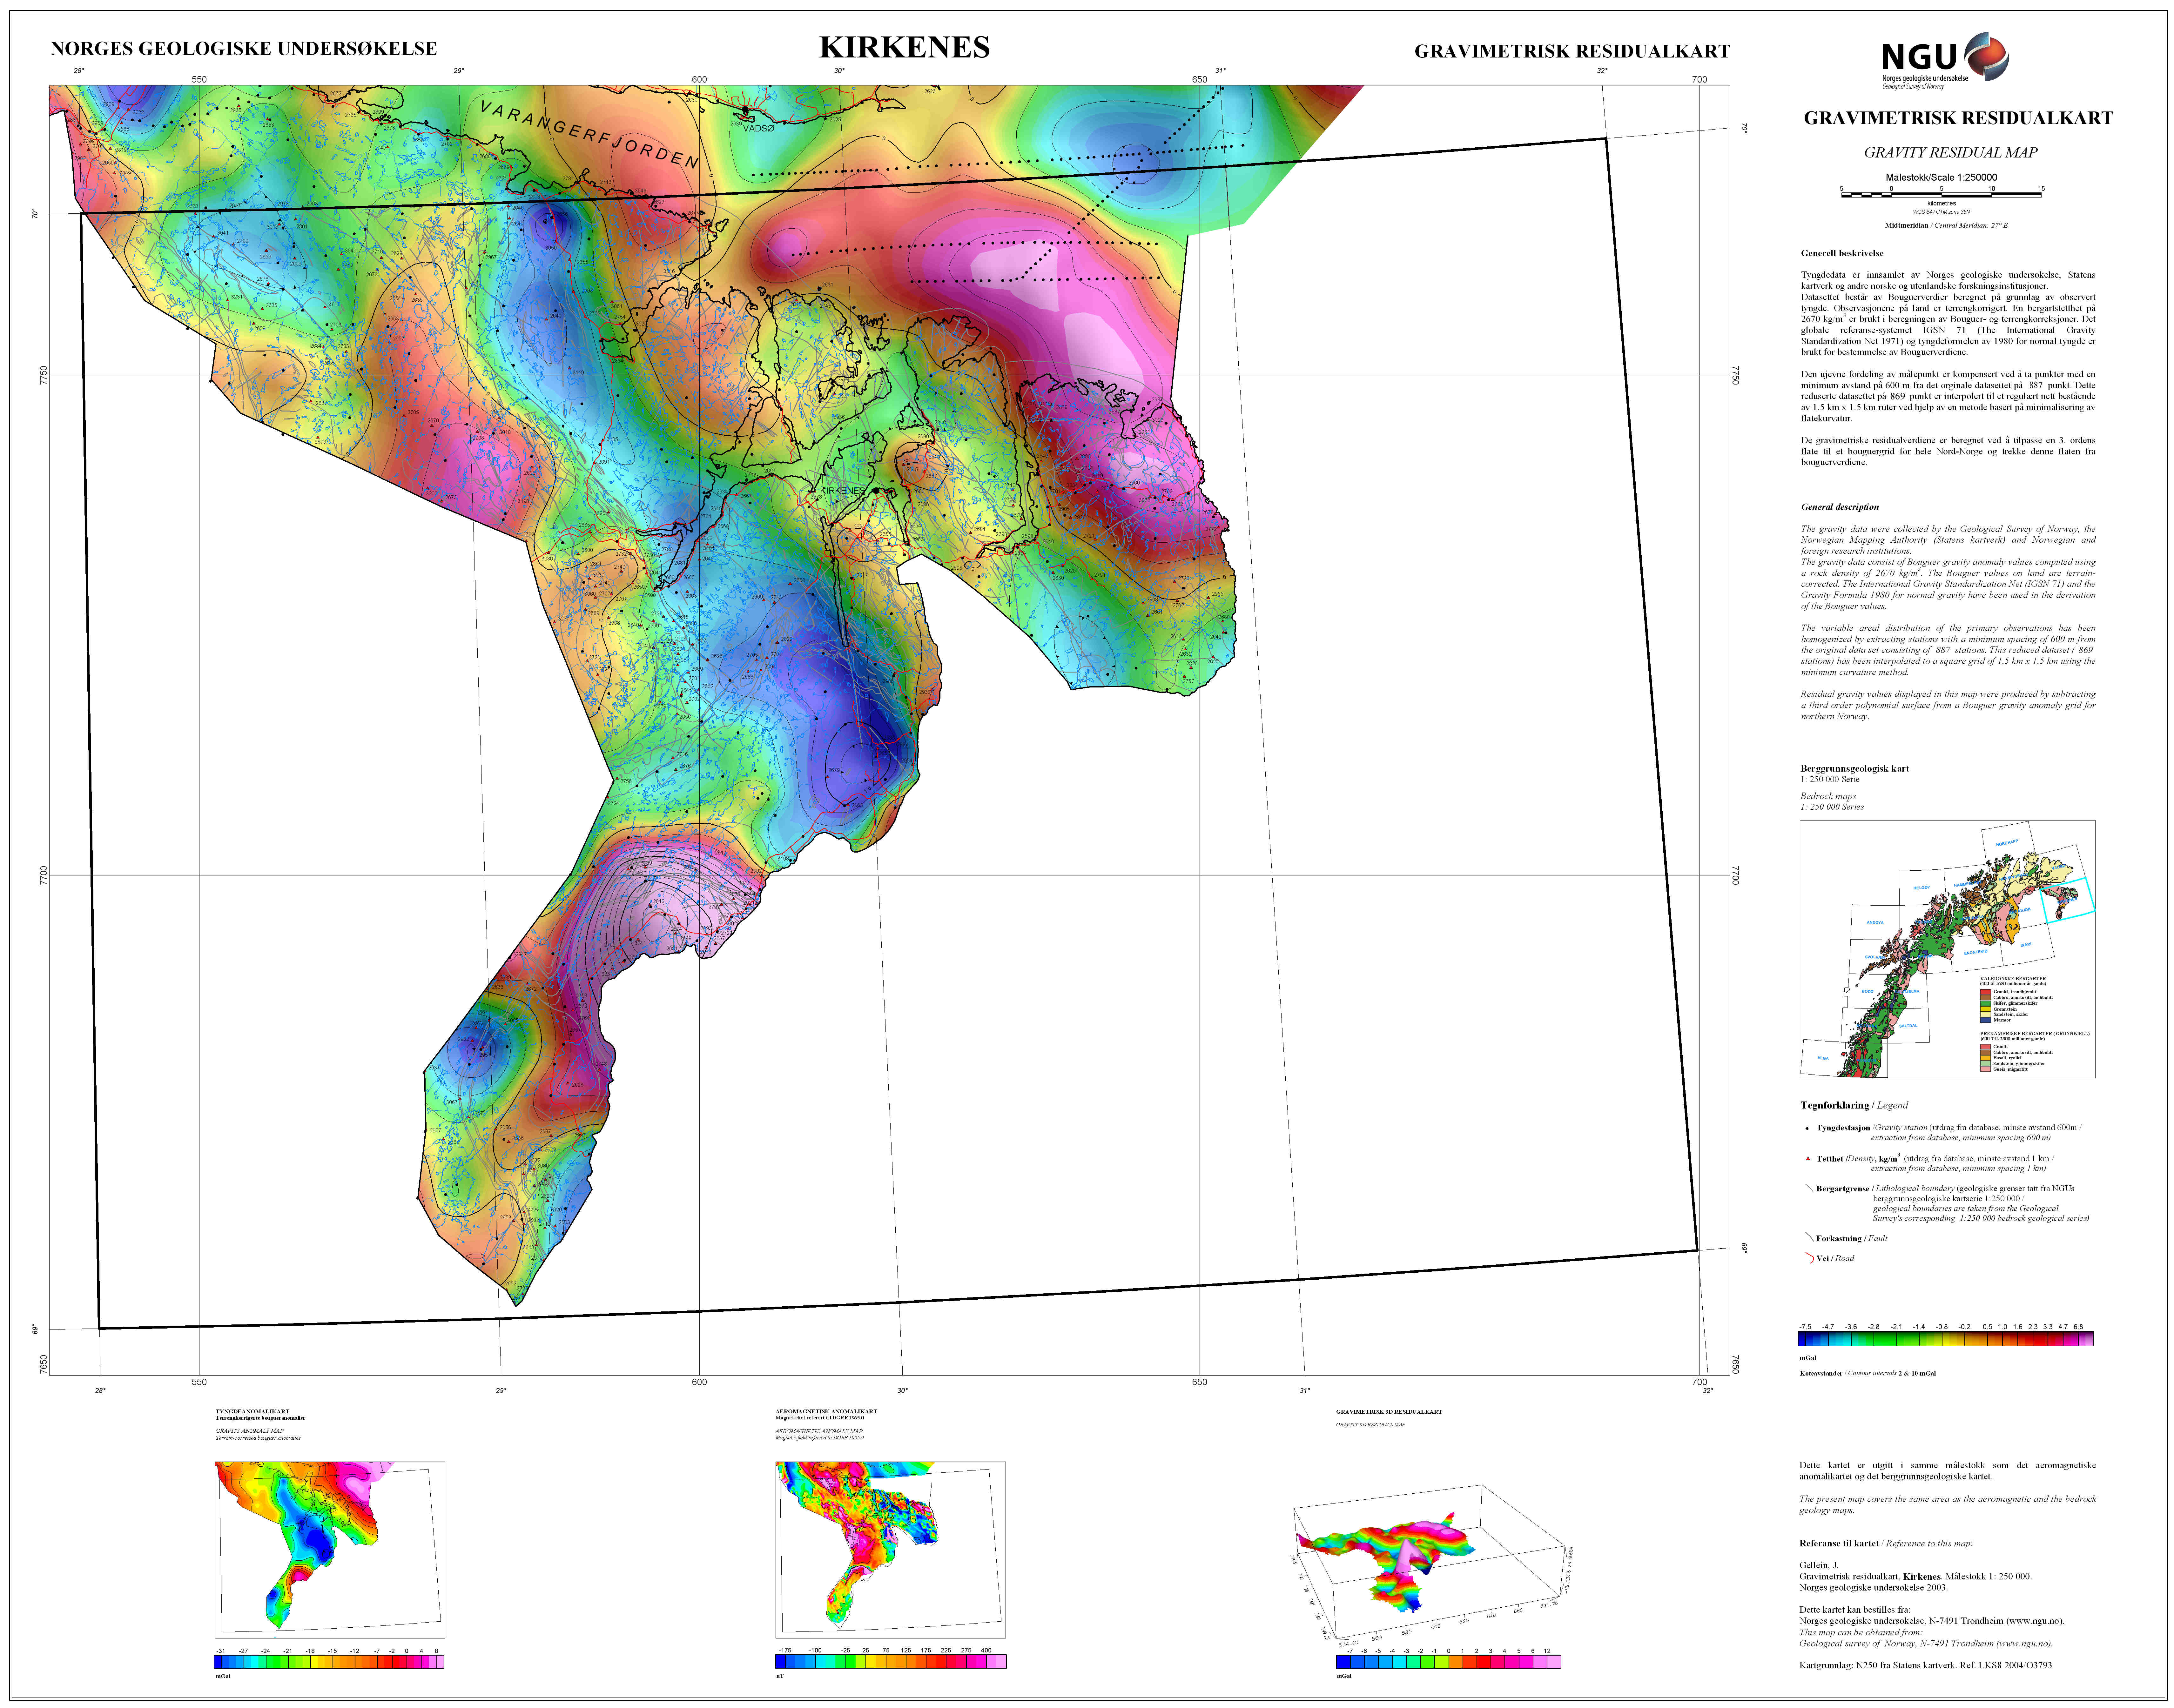Viewport: 2174px width, 1708px height.
Task: Click the 30° longitude label along the map's top edge
Action: [x=839, y=71]
